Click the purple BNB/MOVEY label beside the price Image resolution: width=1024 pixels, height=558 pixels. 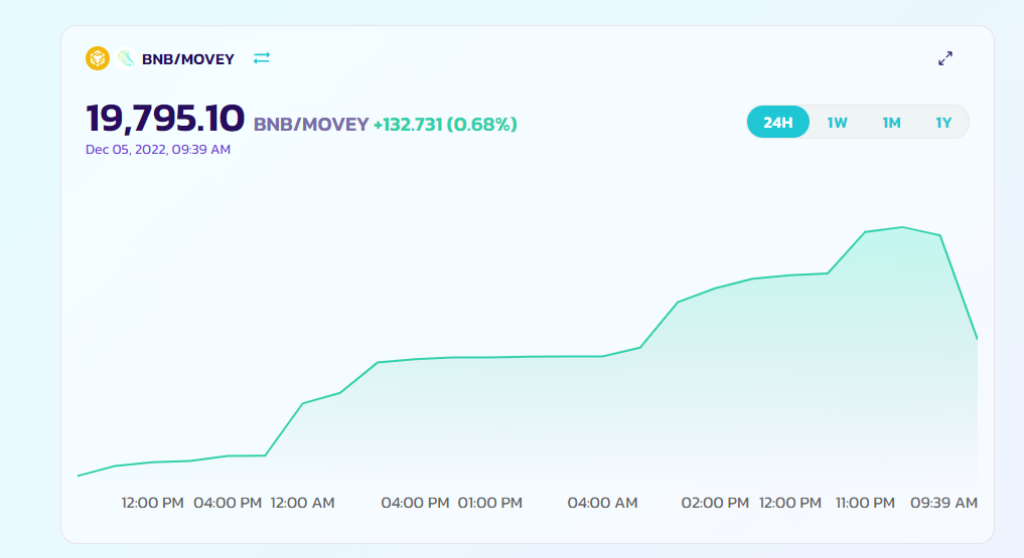[x=311, y=125]
